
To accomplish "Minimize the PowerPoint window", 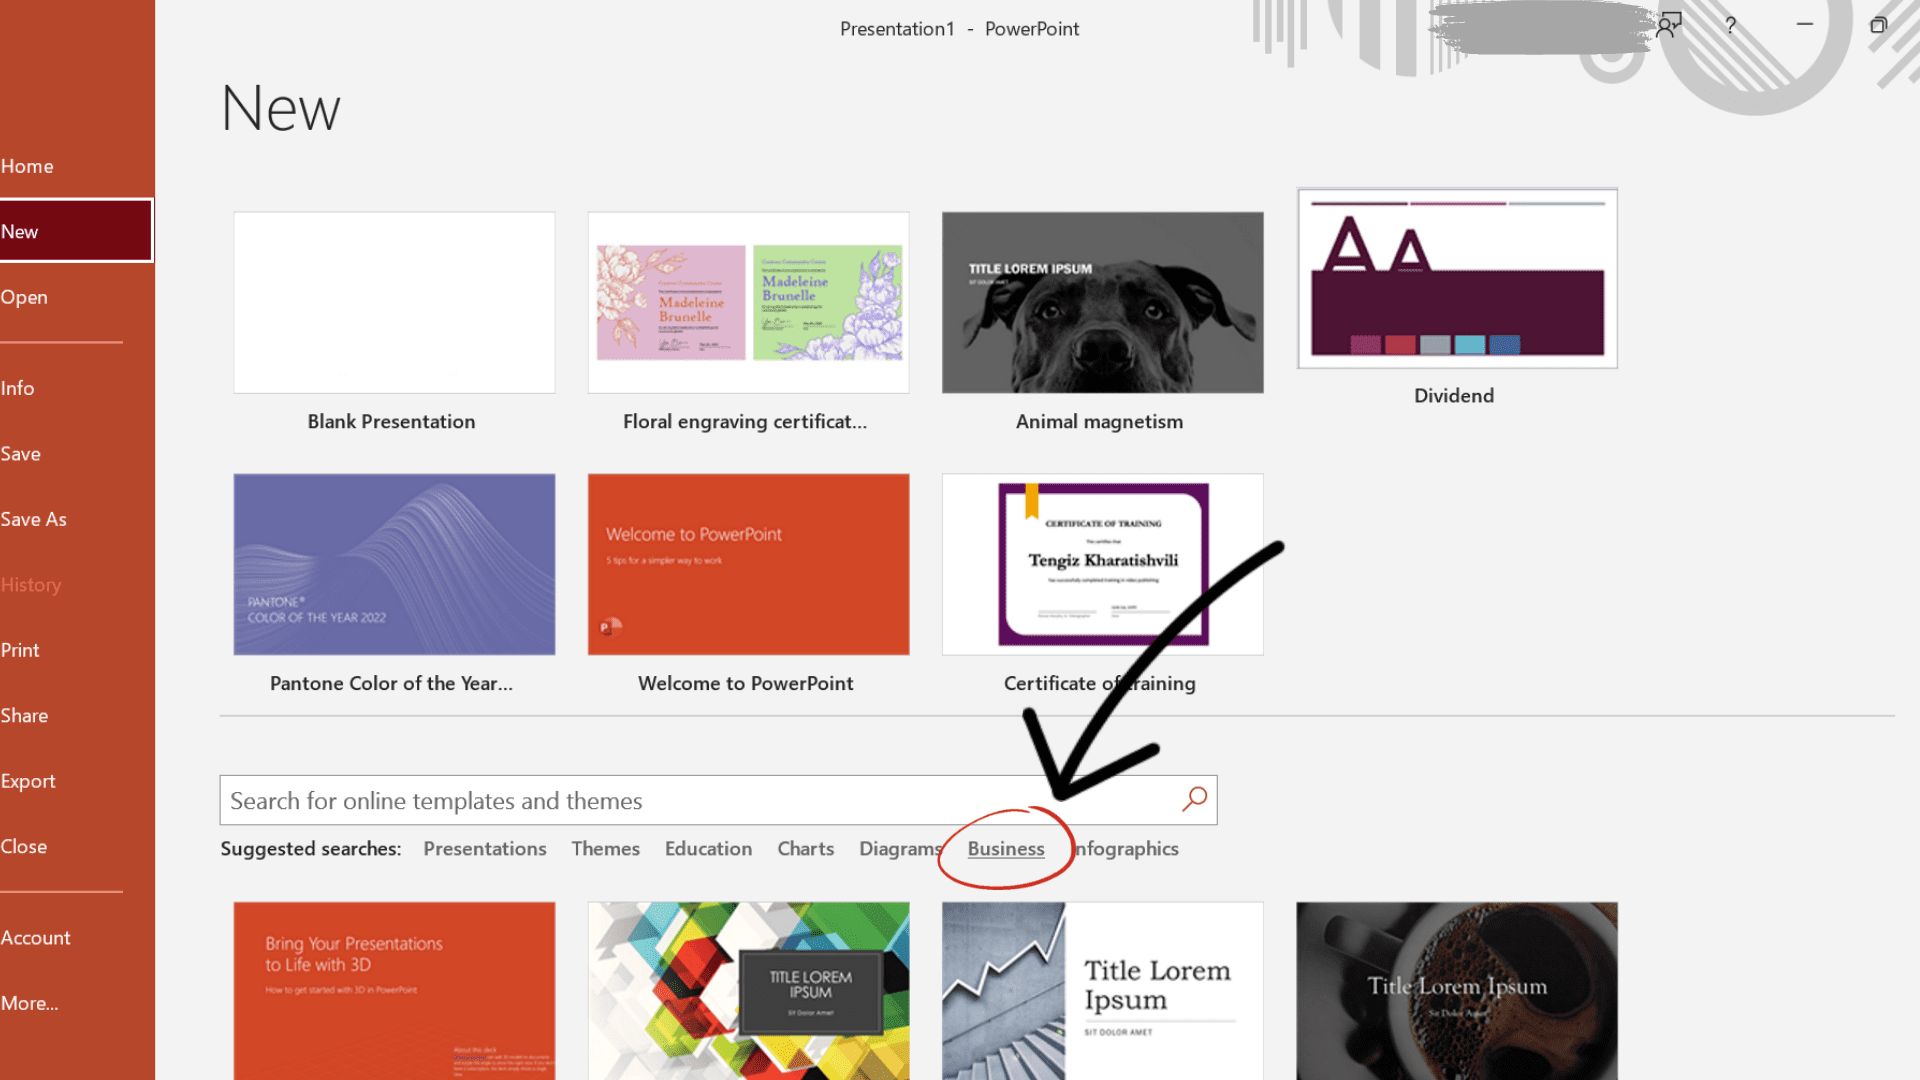I will (x=1805, y=24).
